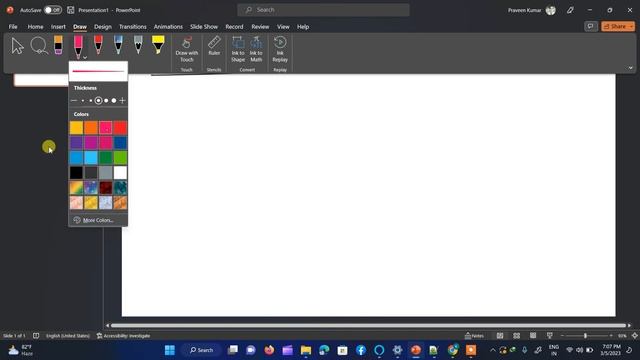Open the File menu
The image size is (640, 360).
pyautogui.click(x=13, y=27)
